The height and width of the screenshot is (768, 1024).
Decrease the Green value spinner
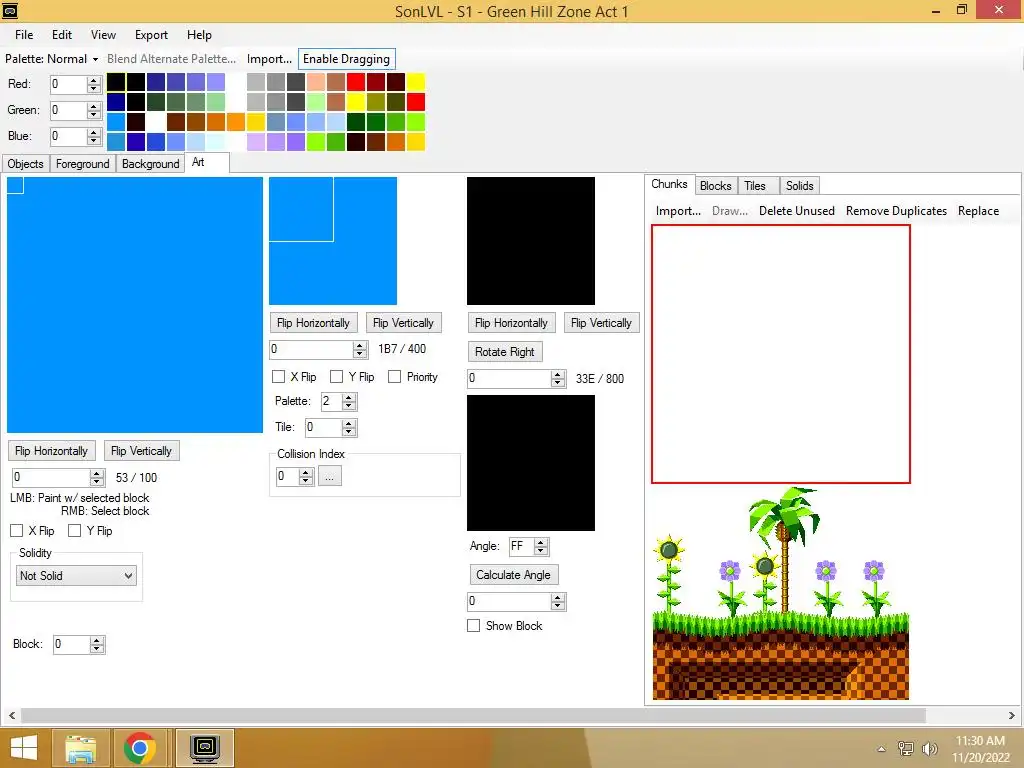tap(94, 114)
